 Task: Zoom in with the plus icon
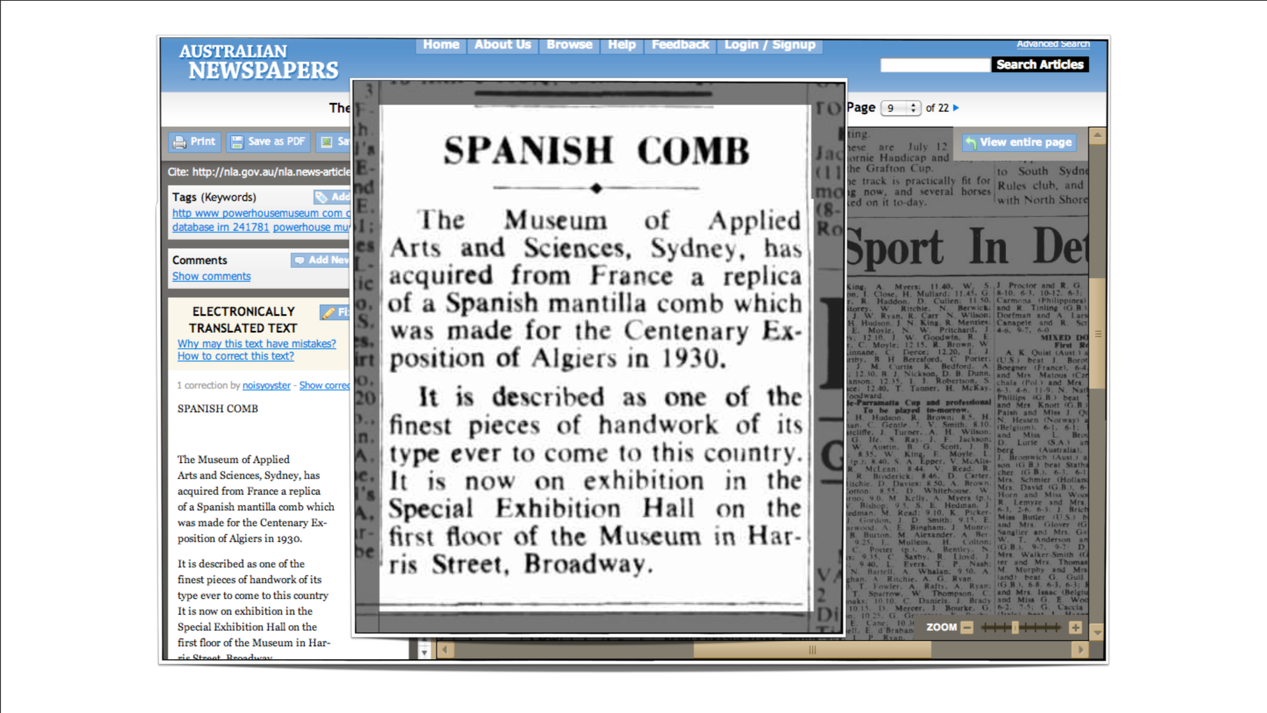tap(1075, 628)
